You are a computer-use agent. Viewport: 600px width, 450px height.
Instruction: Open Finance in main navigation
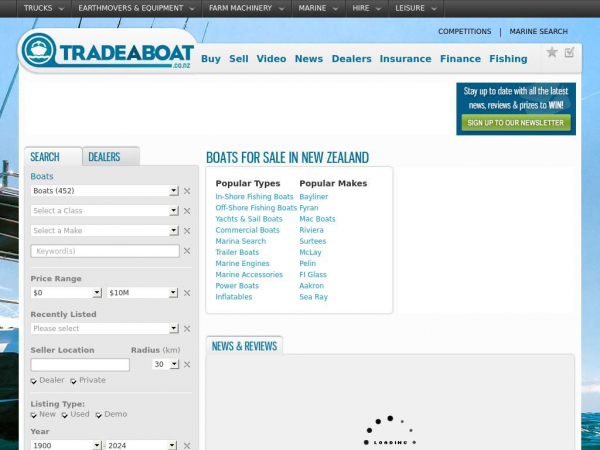tap(460, 59)
